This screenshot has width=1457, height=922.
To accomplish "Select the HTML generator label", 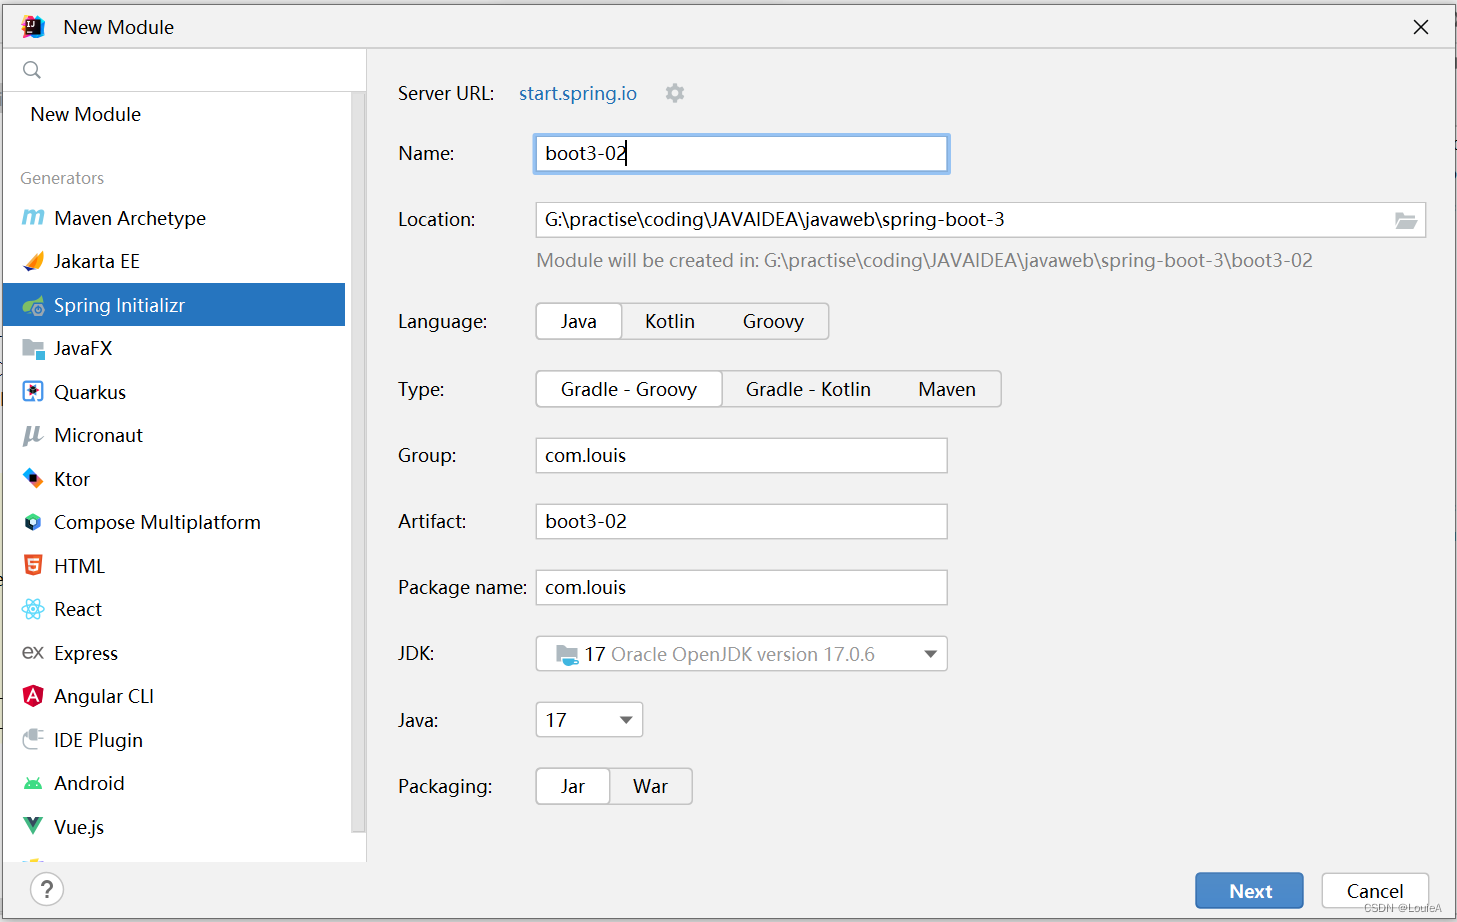I will 80,566.
